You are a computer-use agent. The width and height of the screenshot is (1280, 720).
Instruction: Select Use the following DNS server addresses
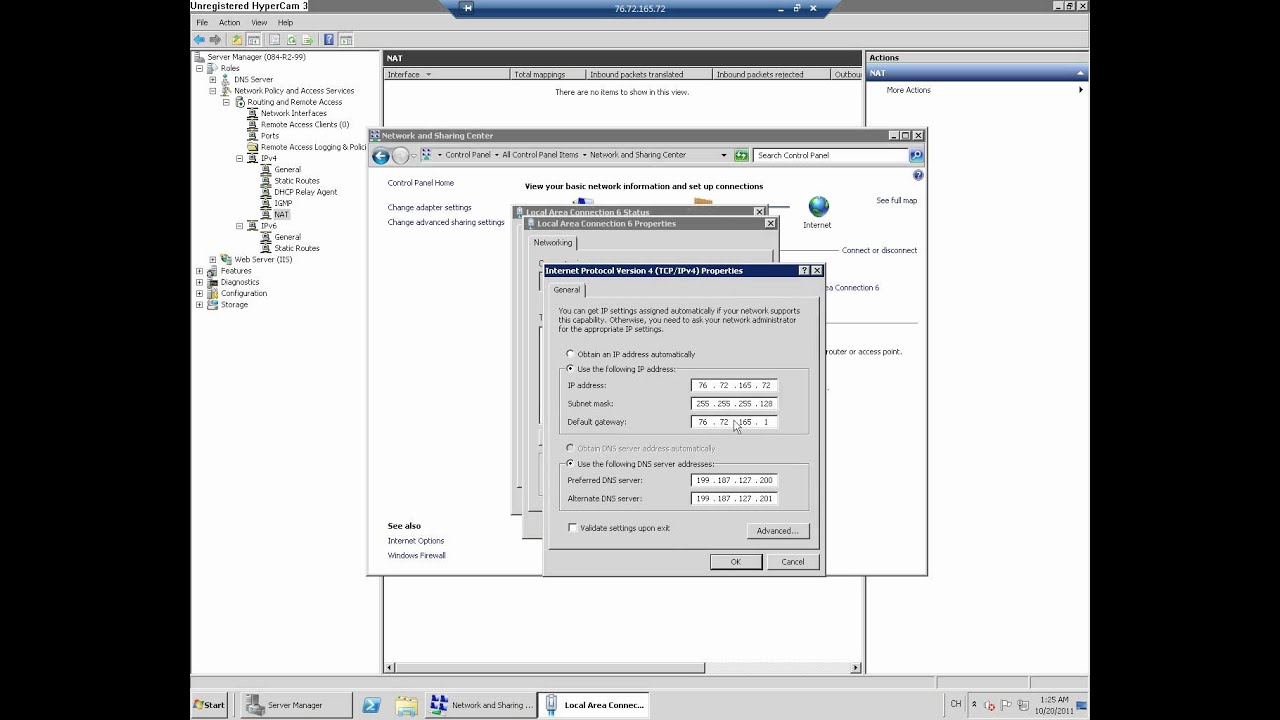coord(571,464)
